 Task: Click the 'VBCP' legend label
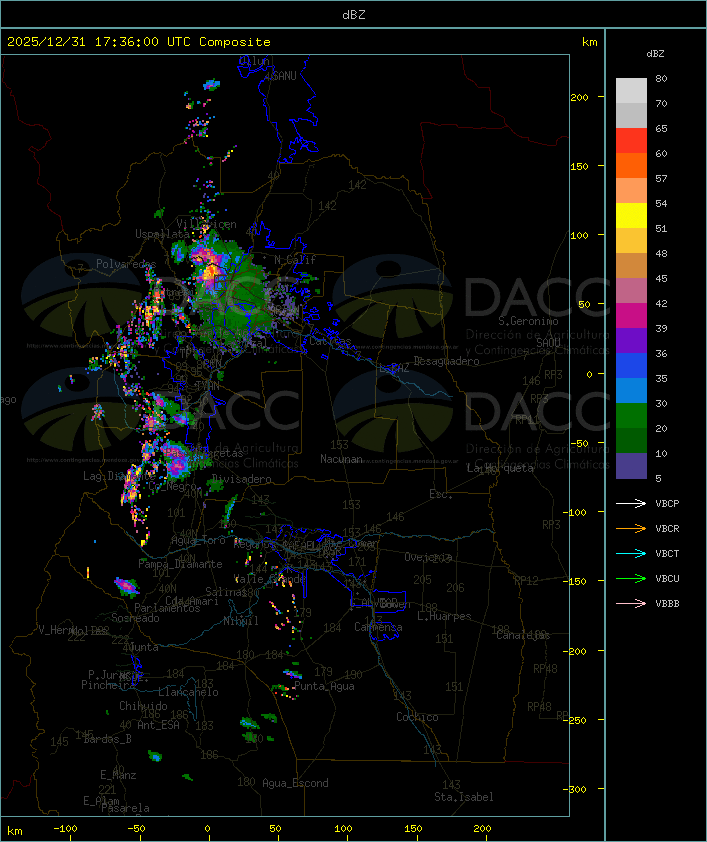[x=667, y=503]
